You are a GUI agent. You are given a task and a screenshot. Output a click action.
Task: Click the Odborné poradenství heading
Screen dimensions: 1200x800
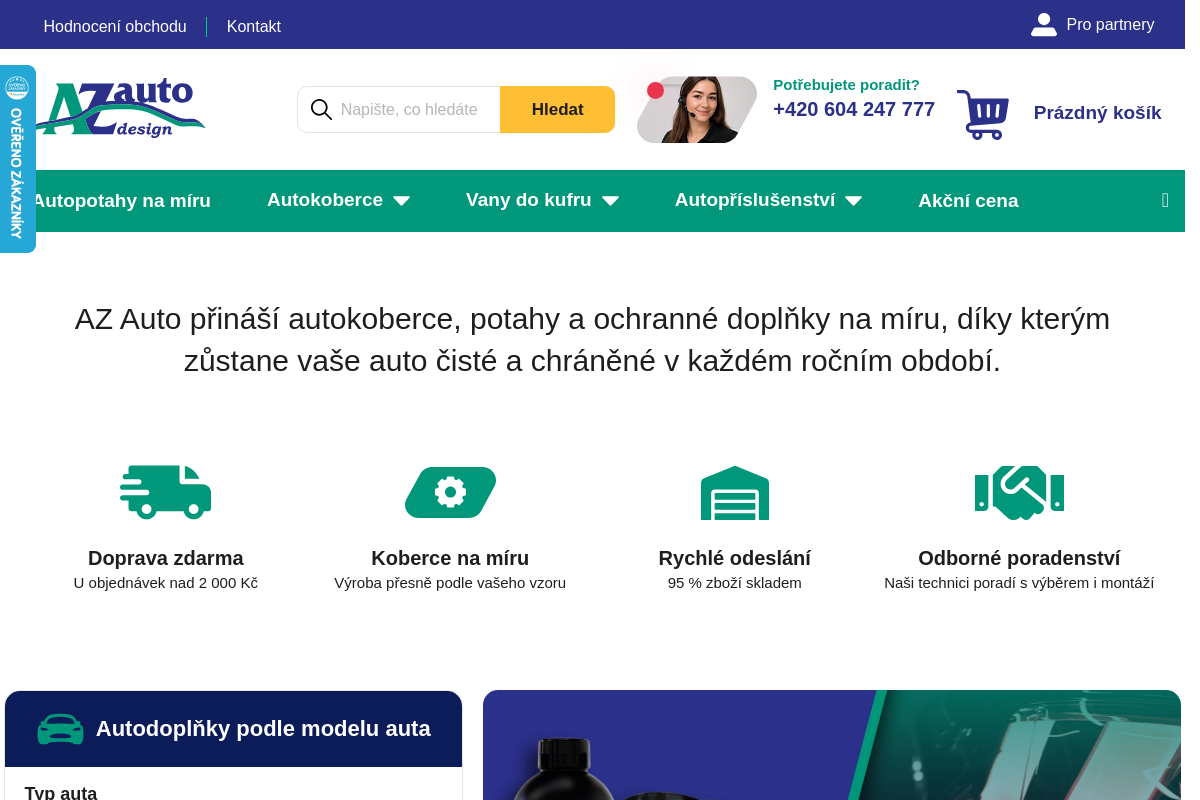coord(1019,558)
